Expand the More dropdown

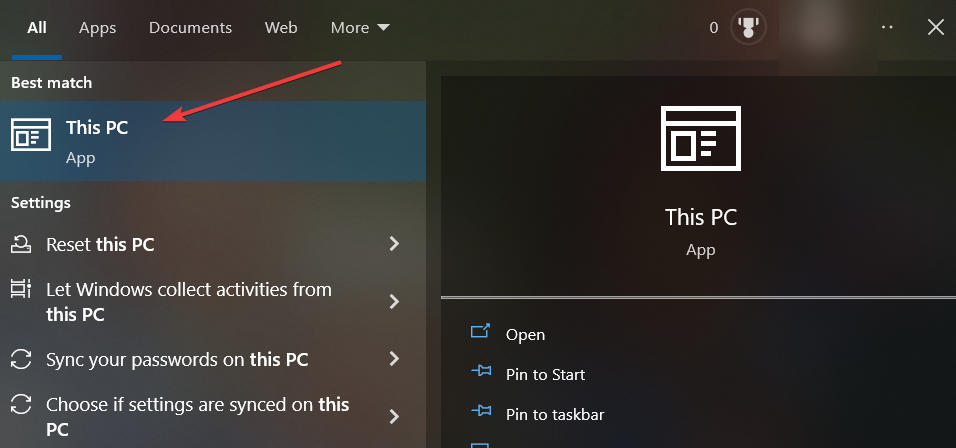pyautogui.click(x=360, y=28)
